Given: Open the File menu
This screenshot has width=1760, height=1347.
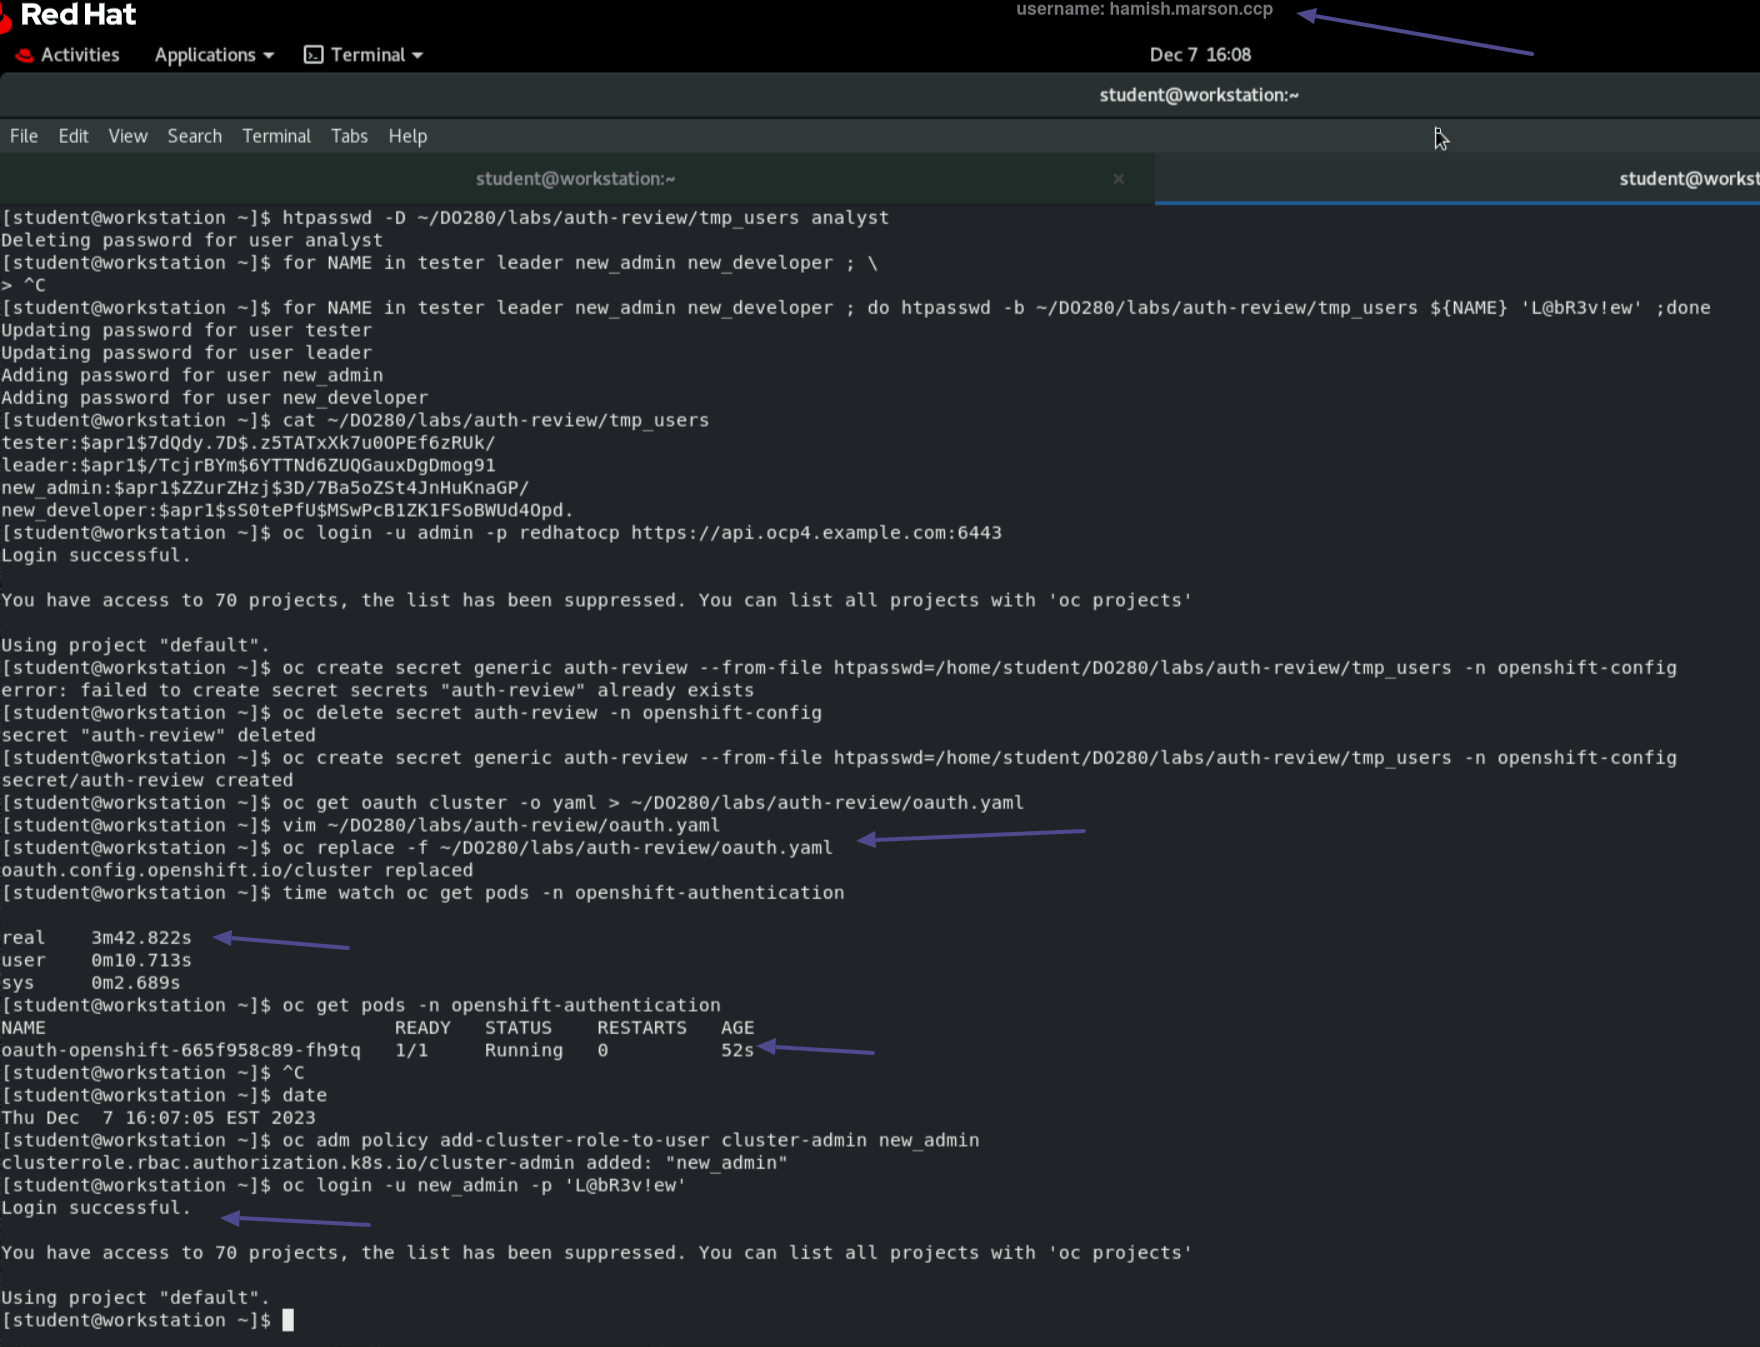Looking at the screenshot, I should (22, 136).
